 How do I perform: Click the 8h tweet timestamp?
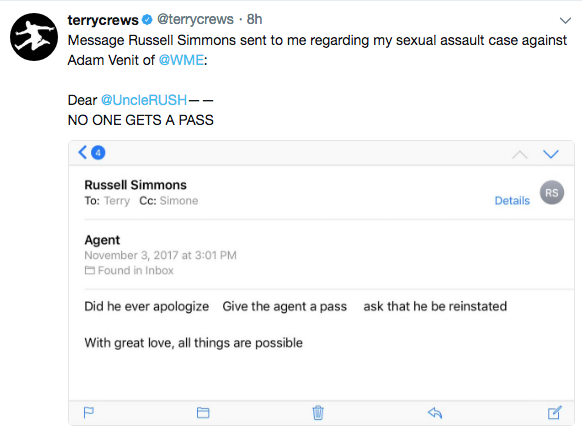pos(255,19)
